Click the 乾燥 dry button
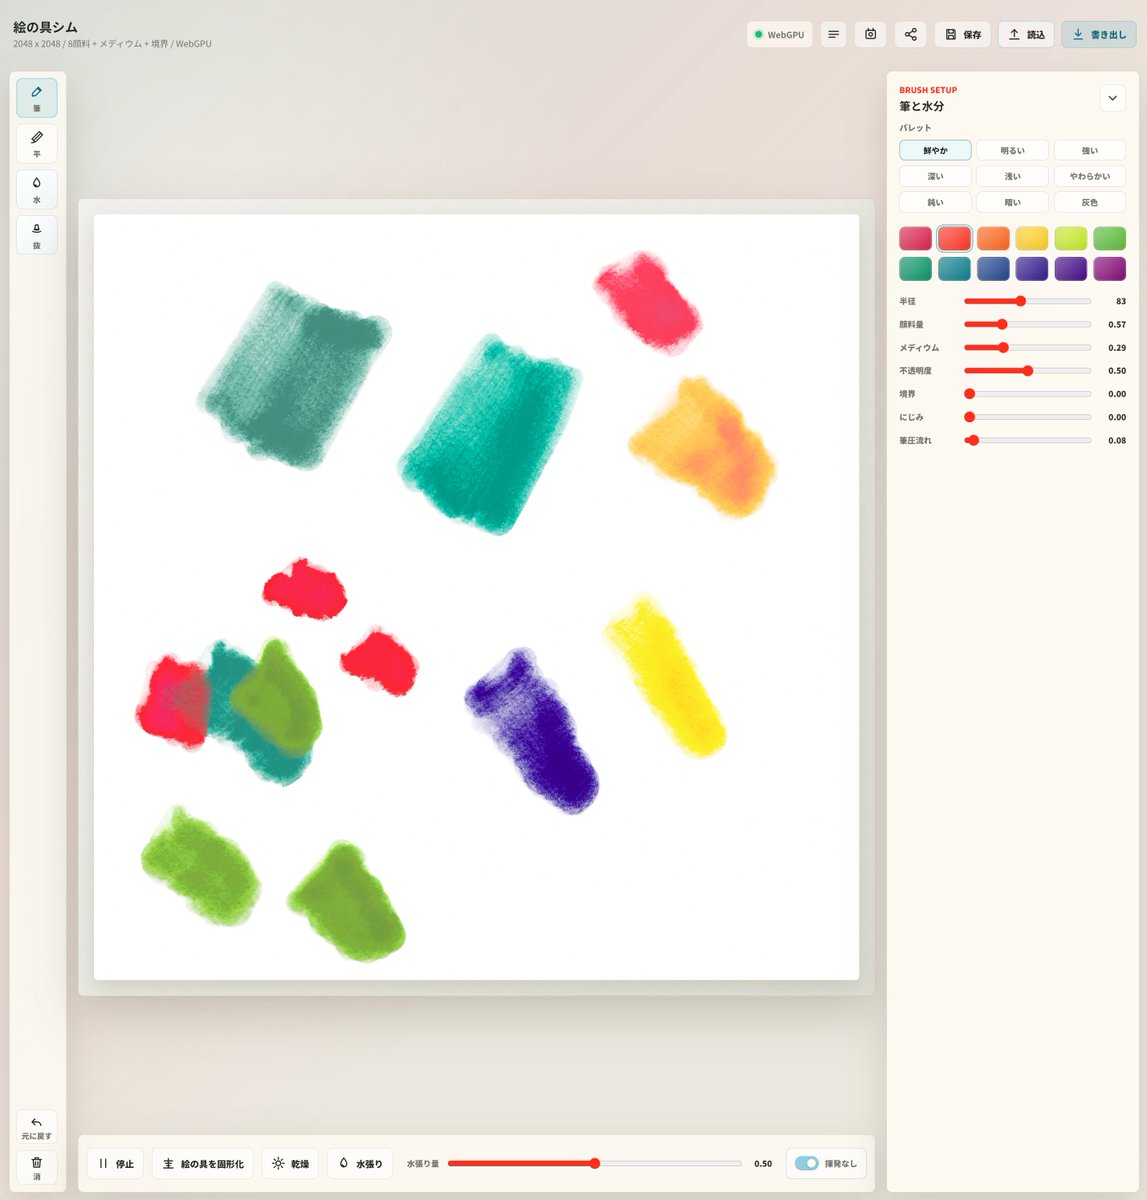 point(290,1163)
